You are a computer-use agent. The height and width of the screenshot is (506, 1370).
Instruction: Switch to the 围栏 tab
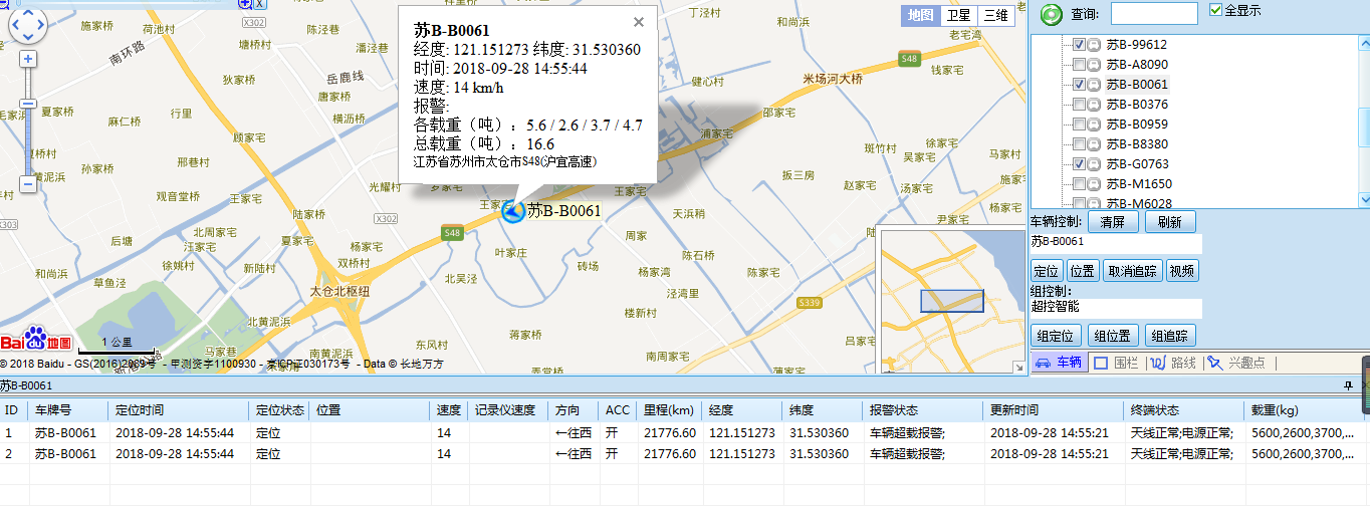pyautogui.click(x=1115, y=363)
